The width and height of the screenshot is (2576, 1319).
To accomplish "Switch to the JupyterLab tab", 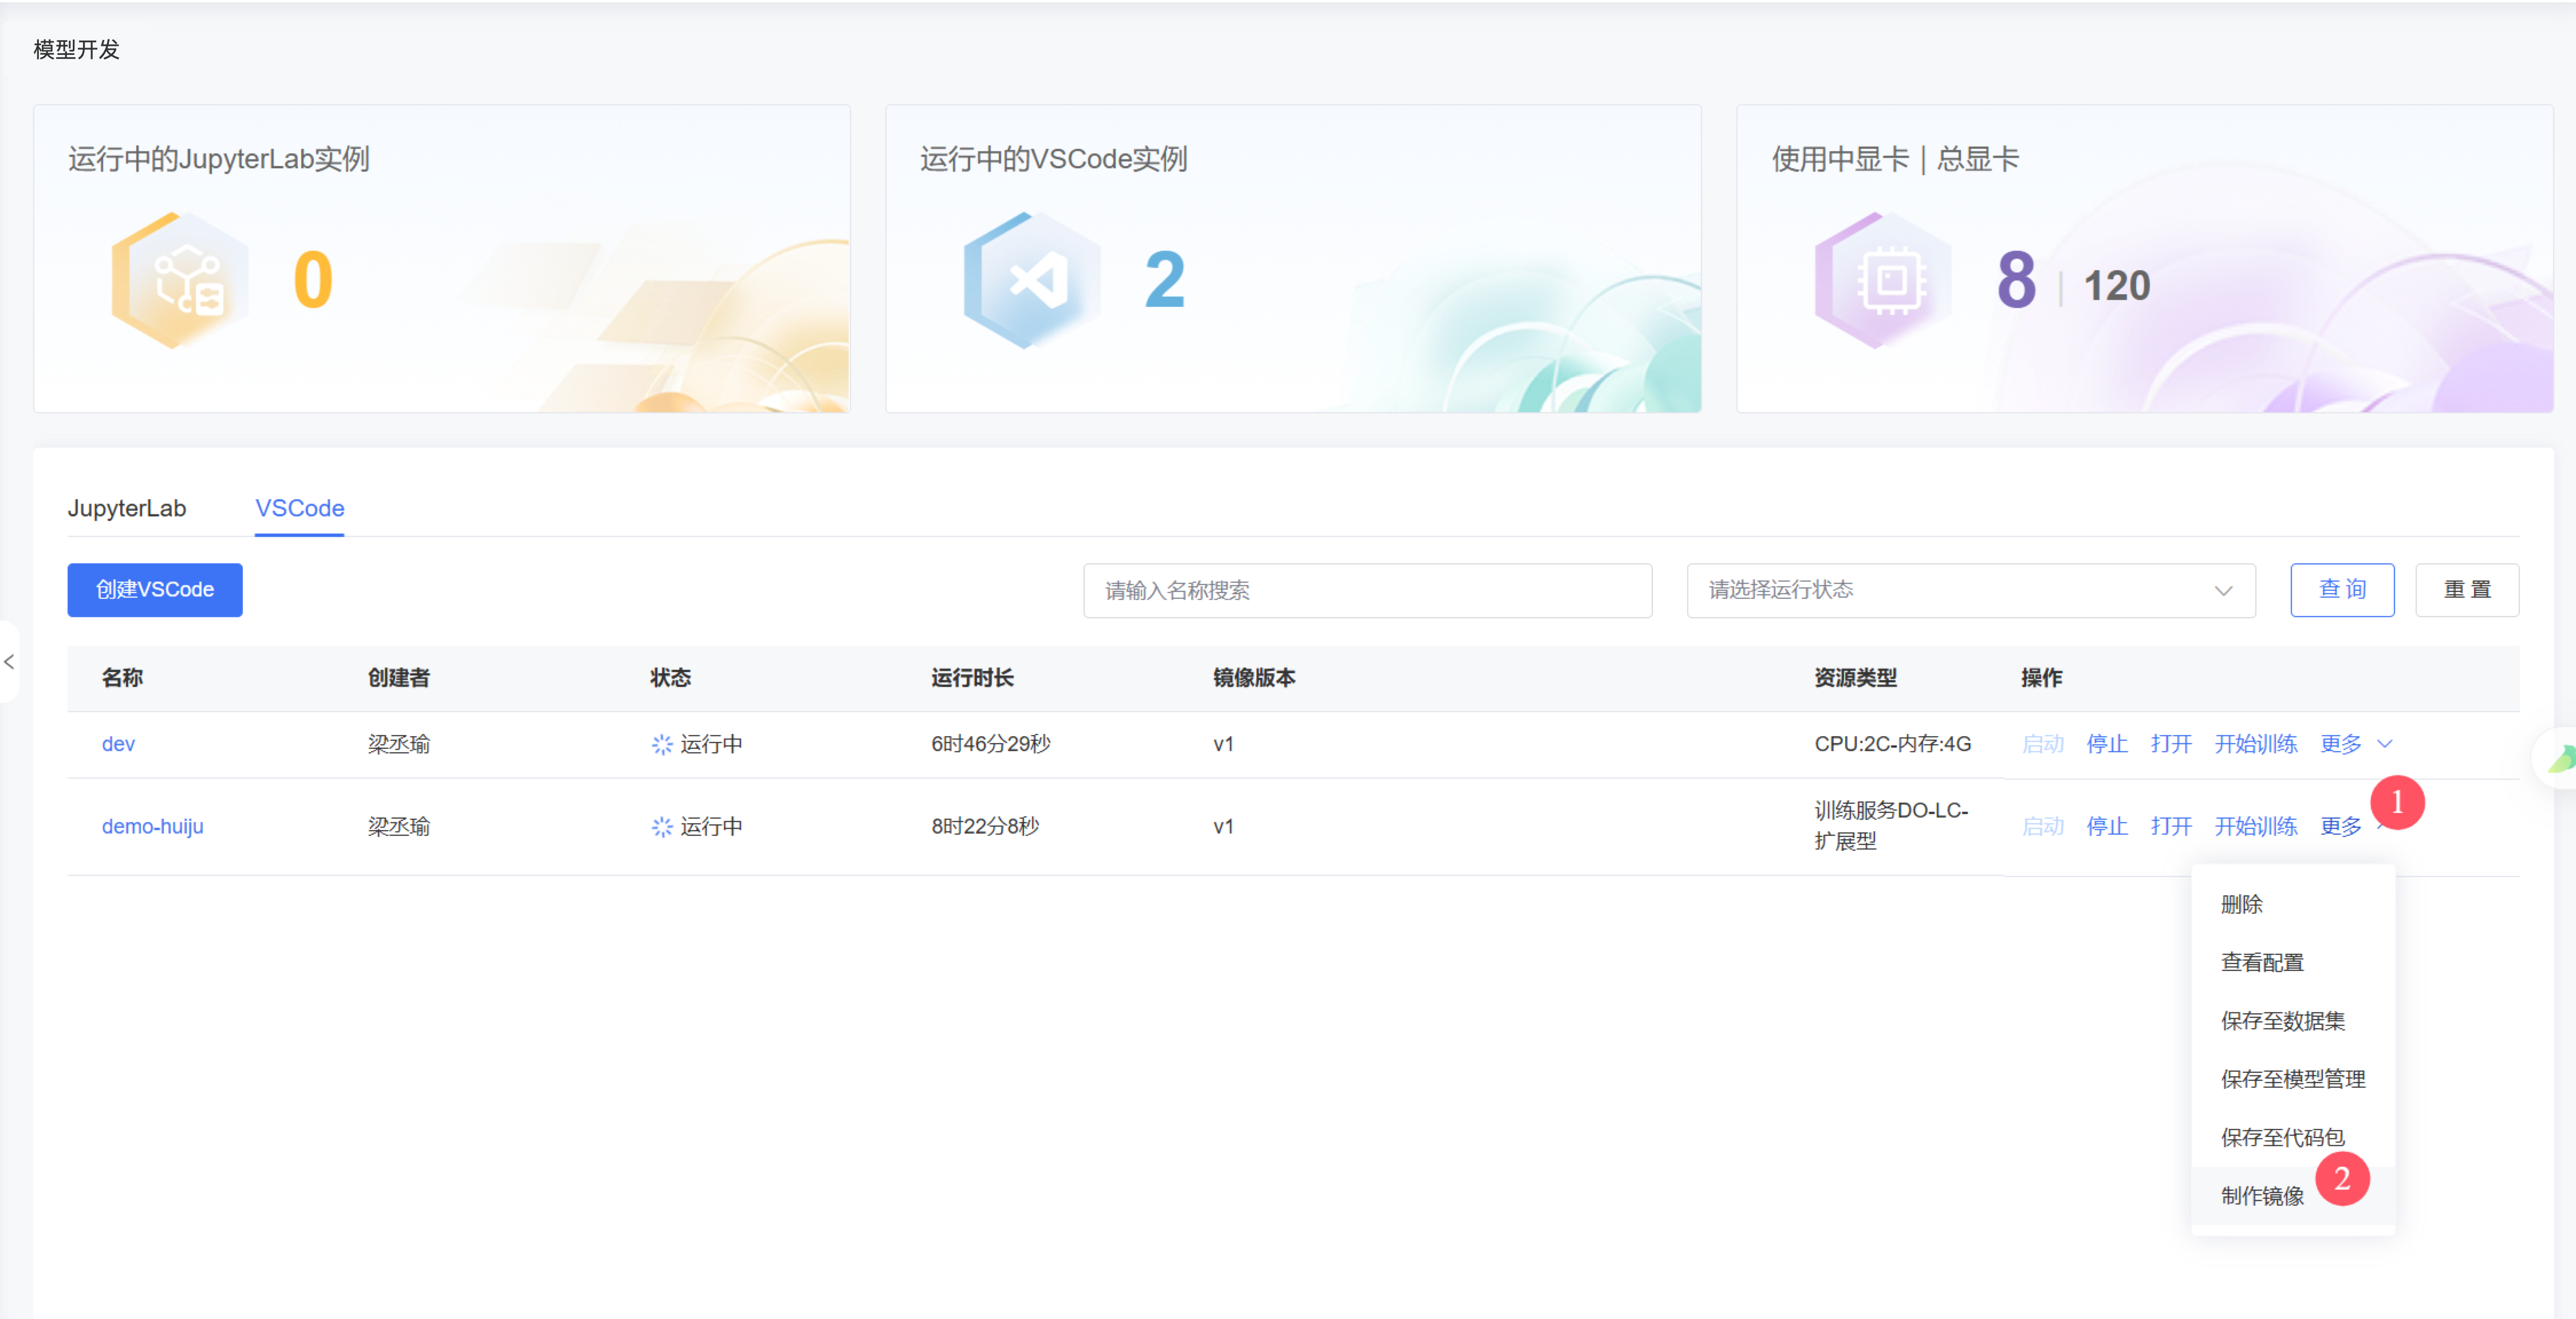I will 127,508.
